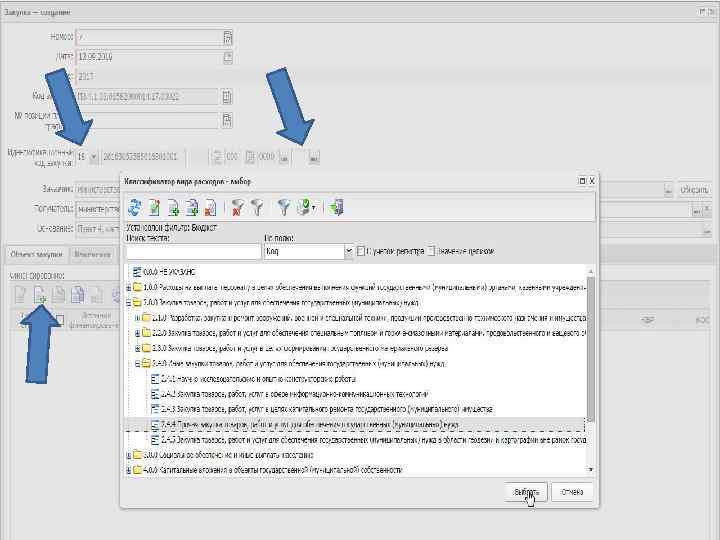Click the Отмена button
The height and width of the screenshot is (540, 720).
tap(572, 492)
